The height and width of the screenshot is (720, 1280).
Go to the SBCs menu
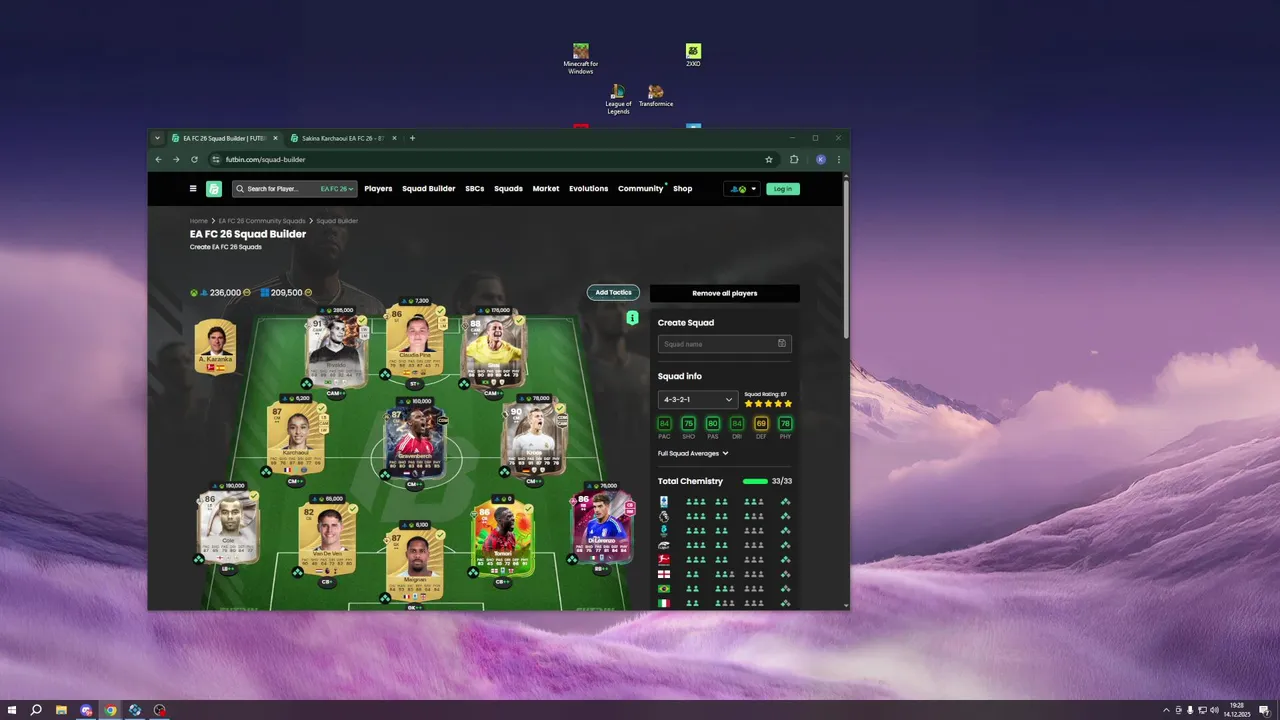coord(474,189)
